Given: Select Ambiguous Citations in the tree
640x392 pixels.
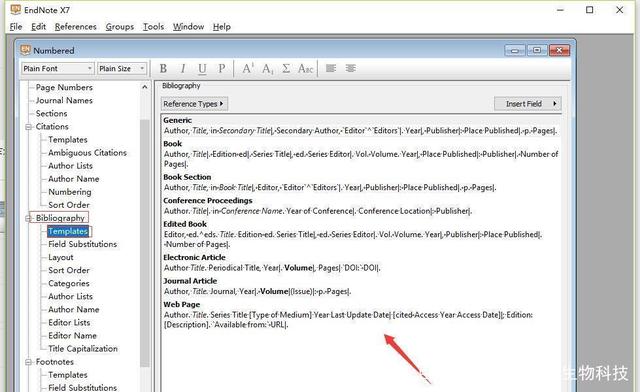Looking at the screenshot, I should point(87,153).
